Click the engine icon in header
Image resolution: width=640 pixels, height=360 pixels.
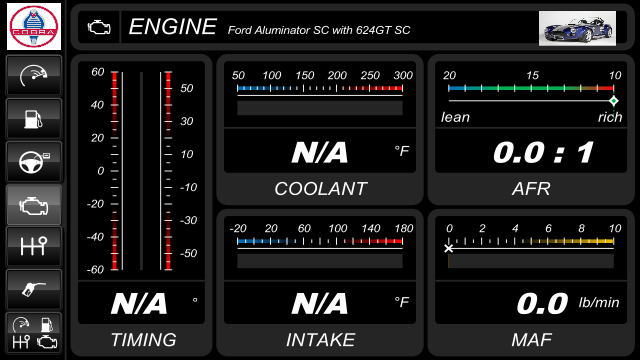click(x=99, y=27)
